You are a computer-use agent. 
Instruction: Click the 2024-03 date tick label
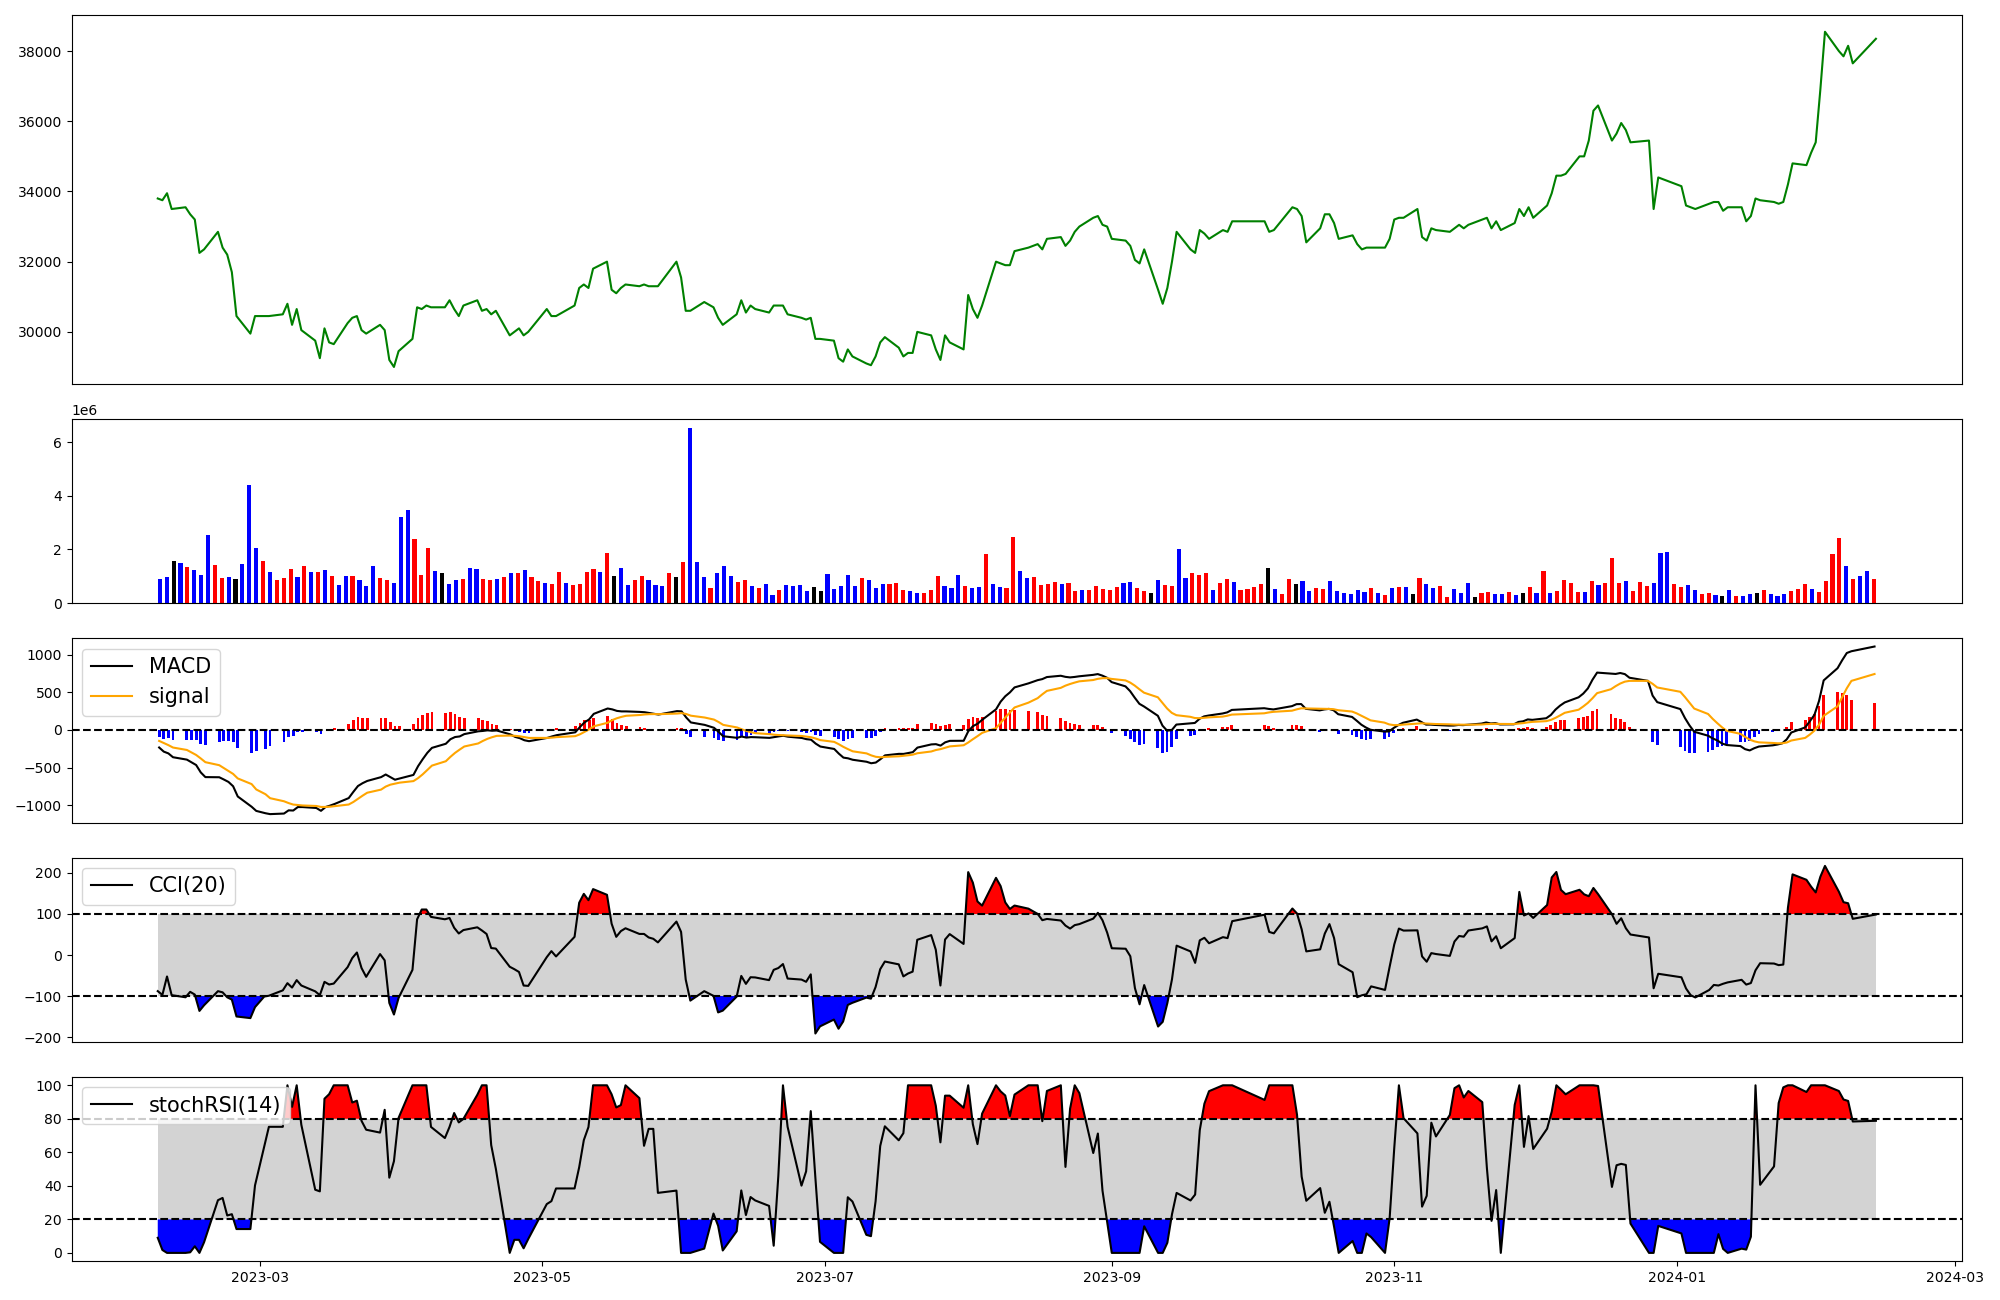1954,1277
